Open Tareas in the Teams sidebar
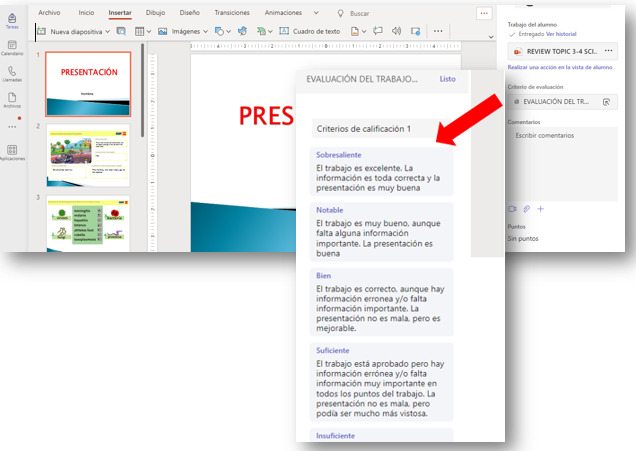Viewport: 636px width, 451px height. 12,21
